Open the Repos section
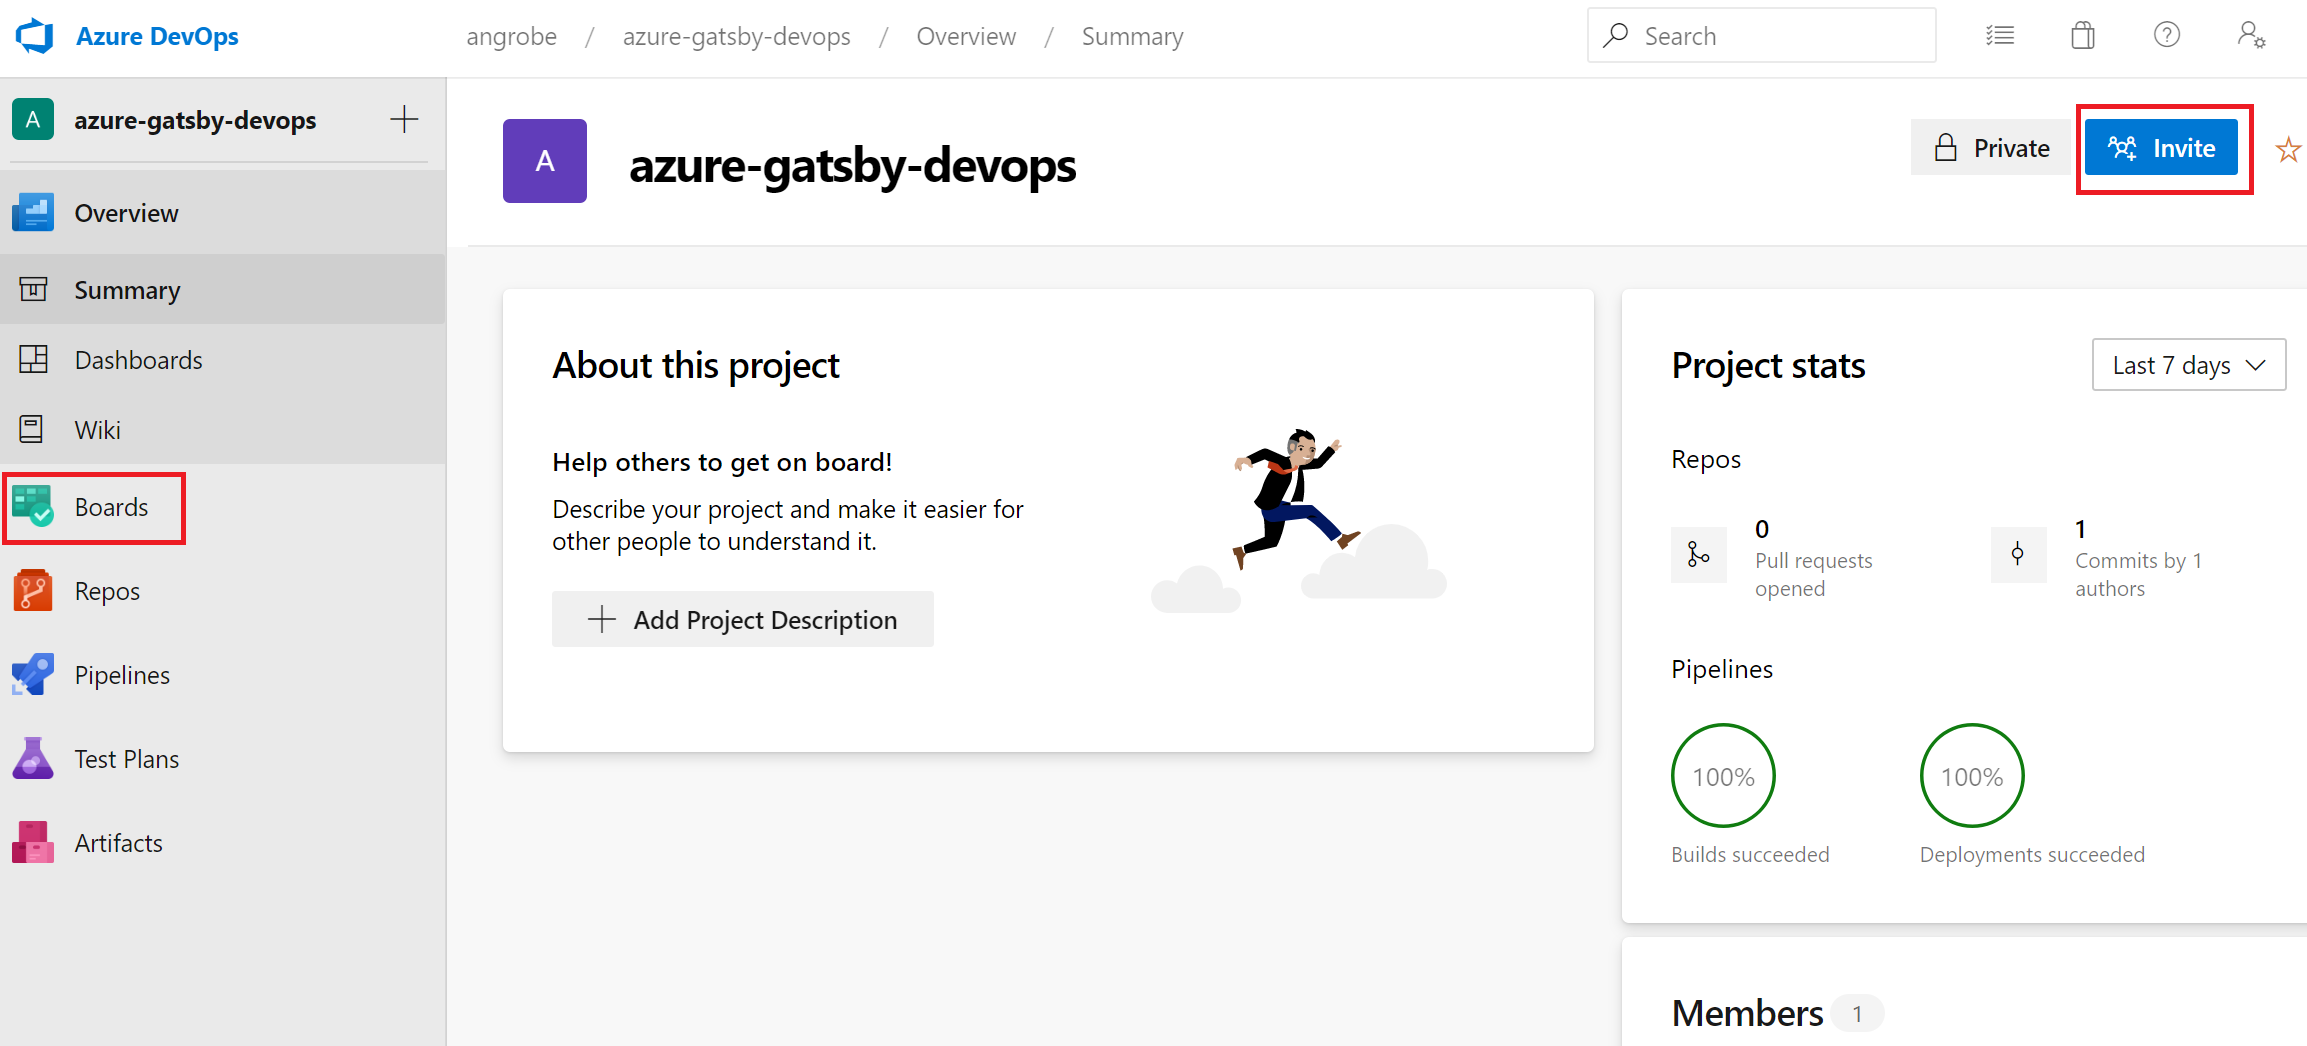 pos(106,590)
